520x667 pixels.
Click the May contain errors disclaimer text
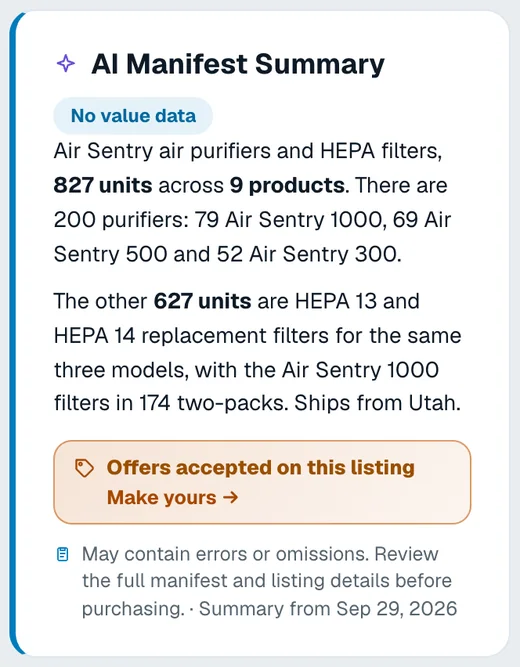pyautogui.click(x=267, y=581)
